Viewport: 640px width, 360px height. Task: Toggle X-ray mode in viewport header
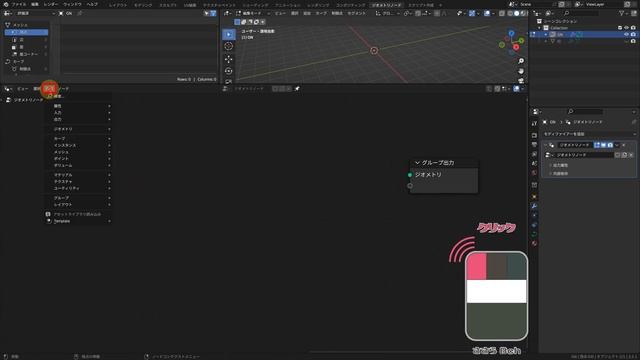[502, 13]
